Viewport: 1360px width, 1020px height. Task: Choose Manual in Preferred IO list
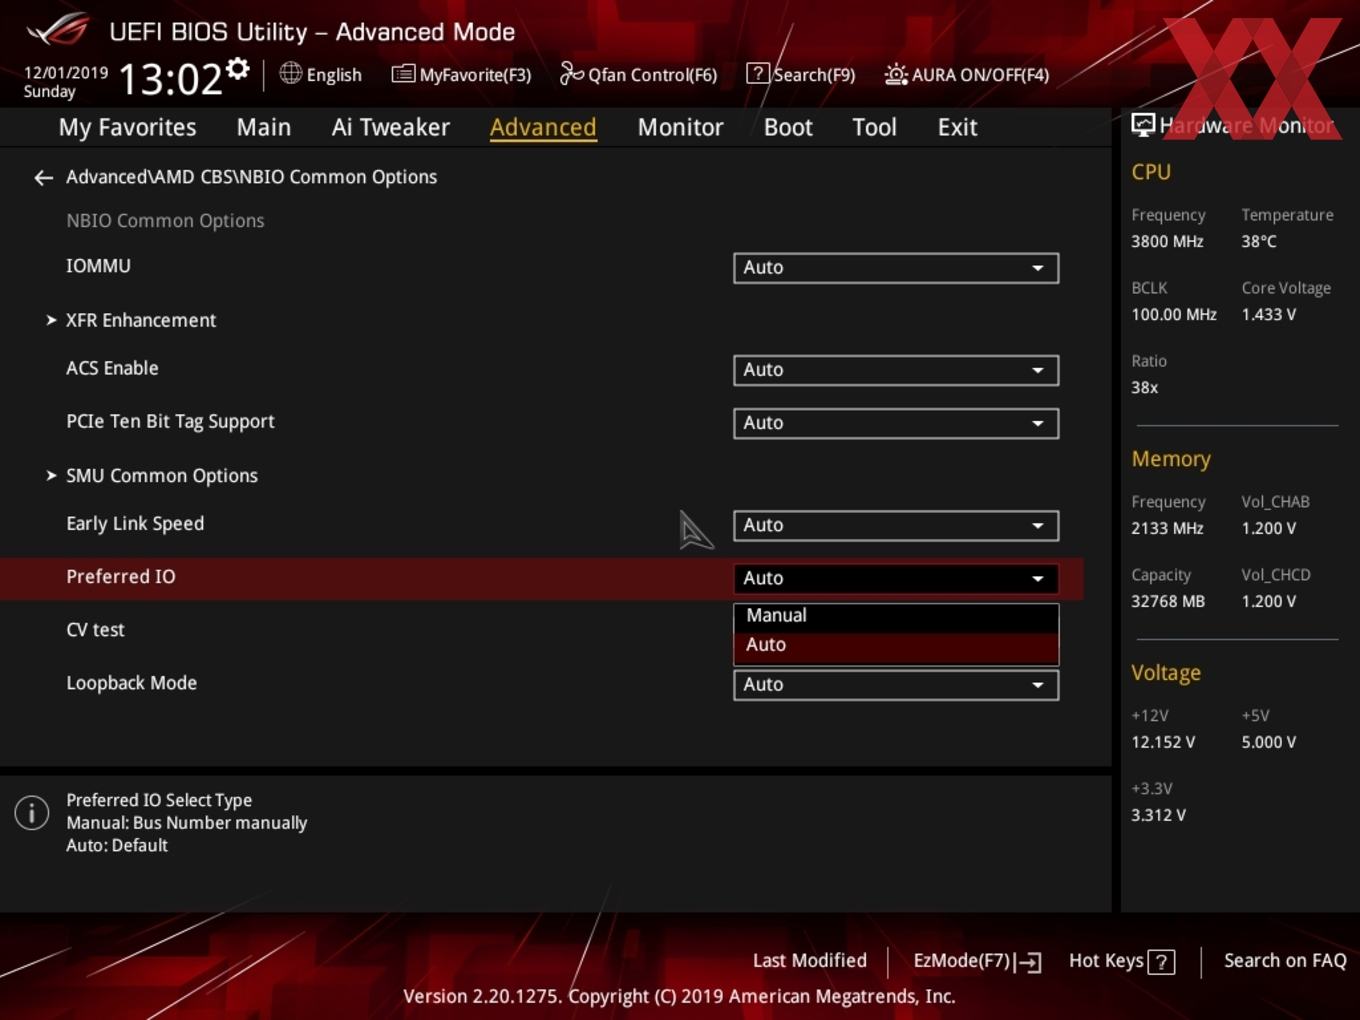896,616
